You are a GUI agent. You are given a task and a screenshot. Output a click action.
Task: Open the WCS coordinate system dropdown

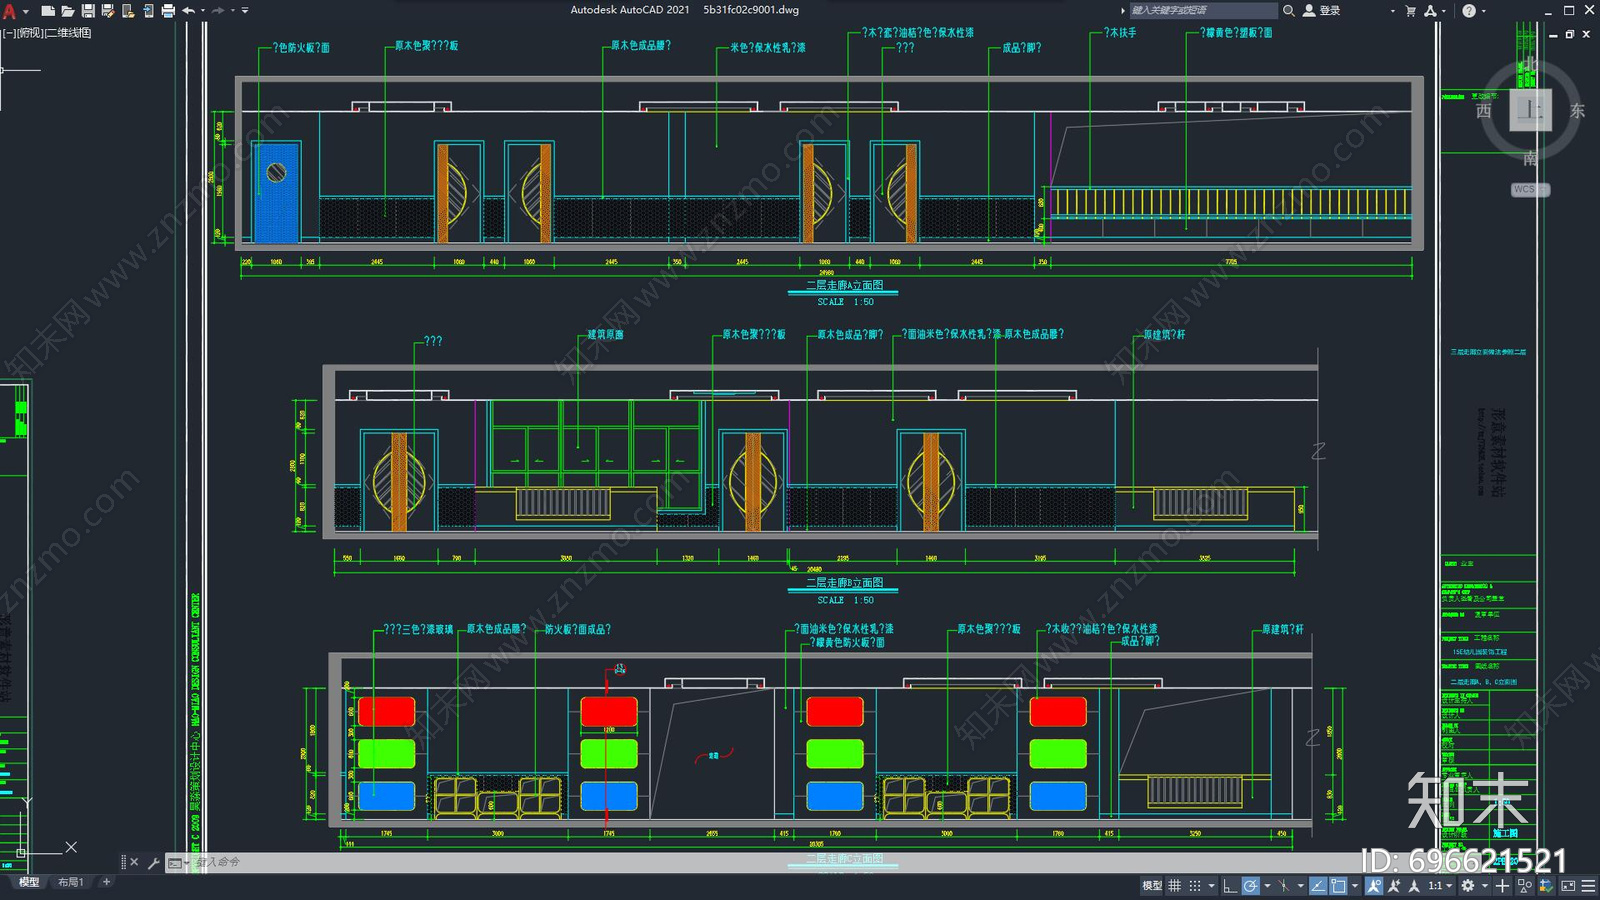(1530, 189)
